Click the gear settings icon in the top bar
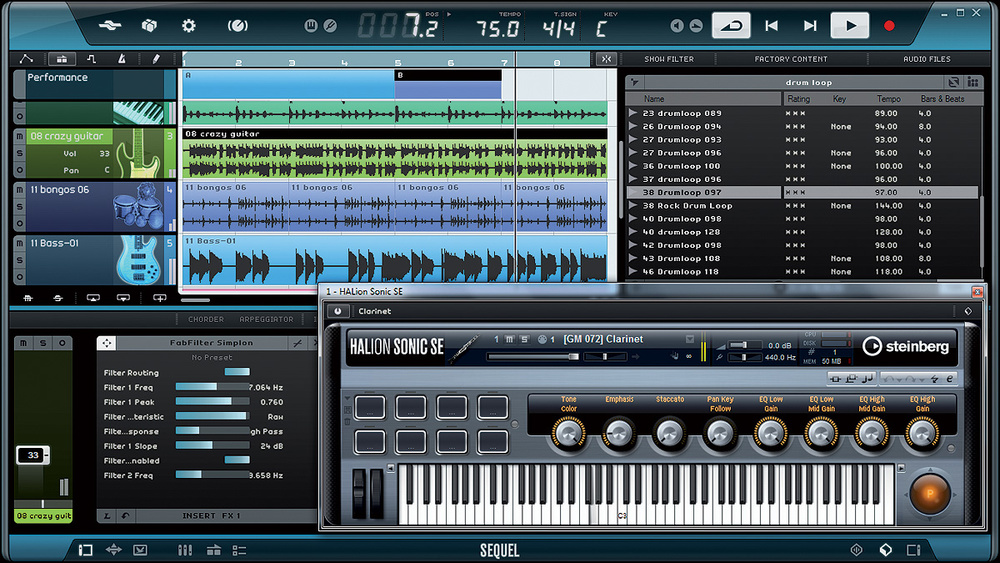Viewport: 1000px width, 563px height. (189, 26)
